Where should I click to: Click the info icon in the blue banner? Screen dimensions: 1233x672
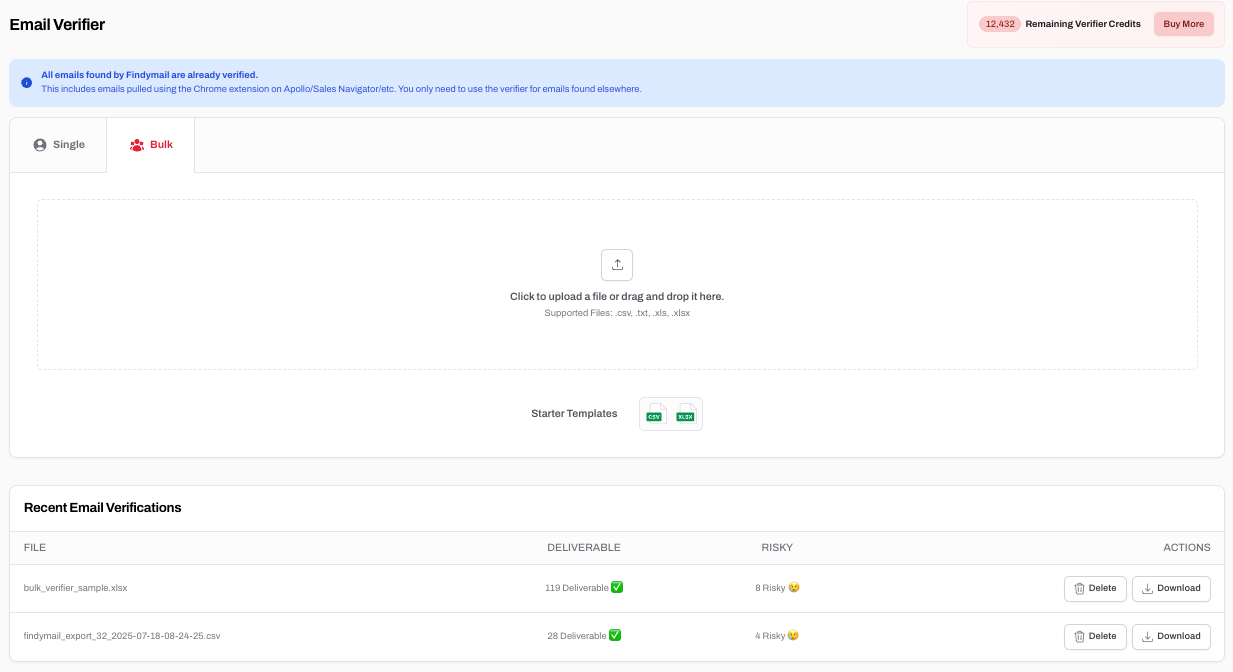(x=27, y=82)
